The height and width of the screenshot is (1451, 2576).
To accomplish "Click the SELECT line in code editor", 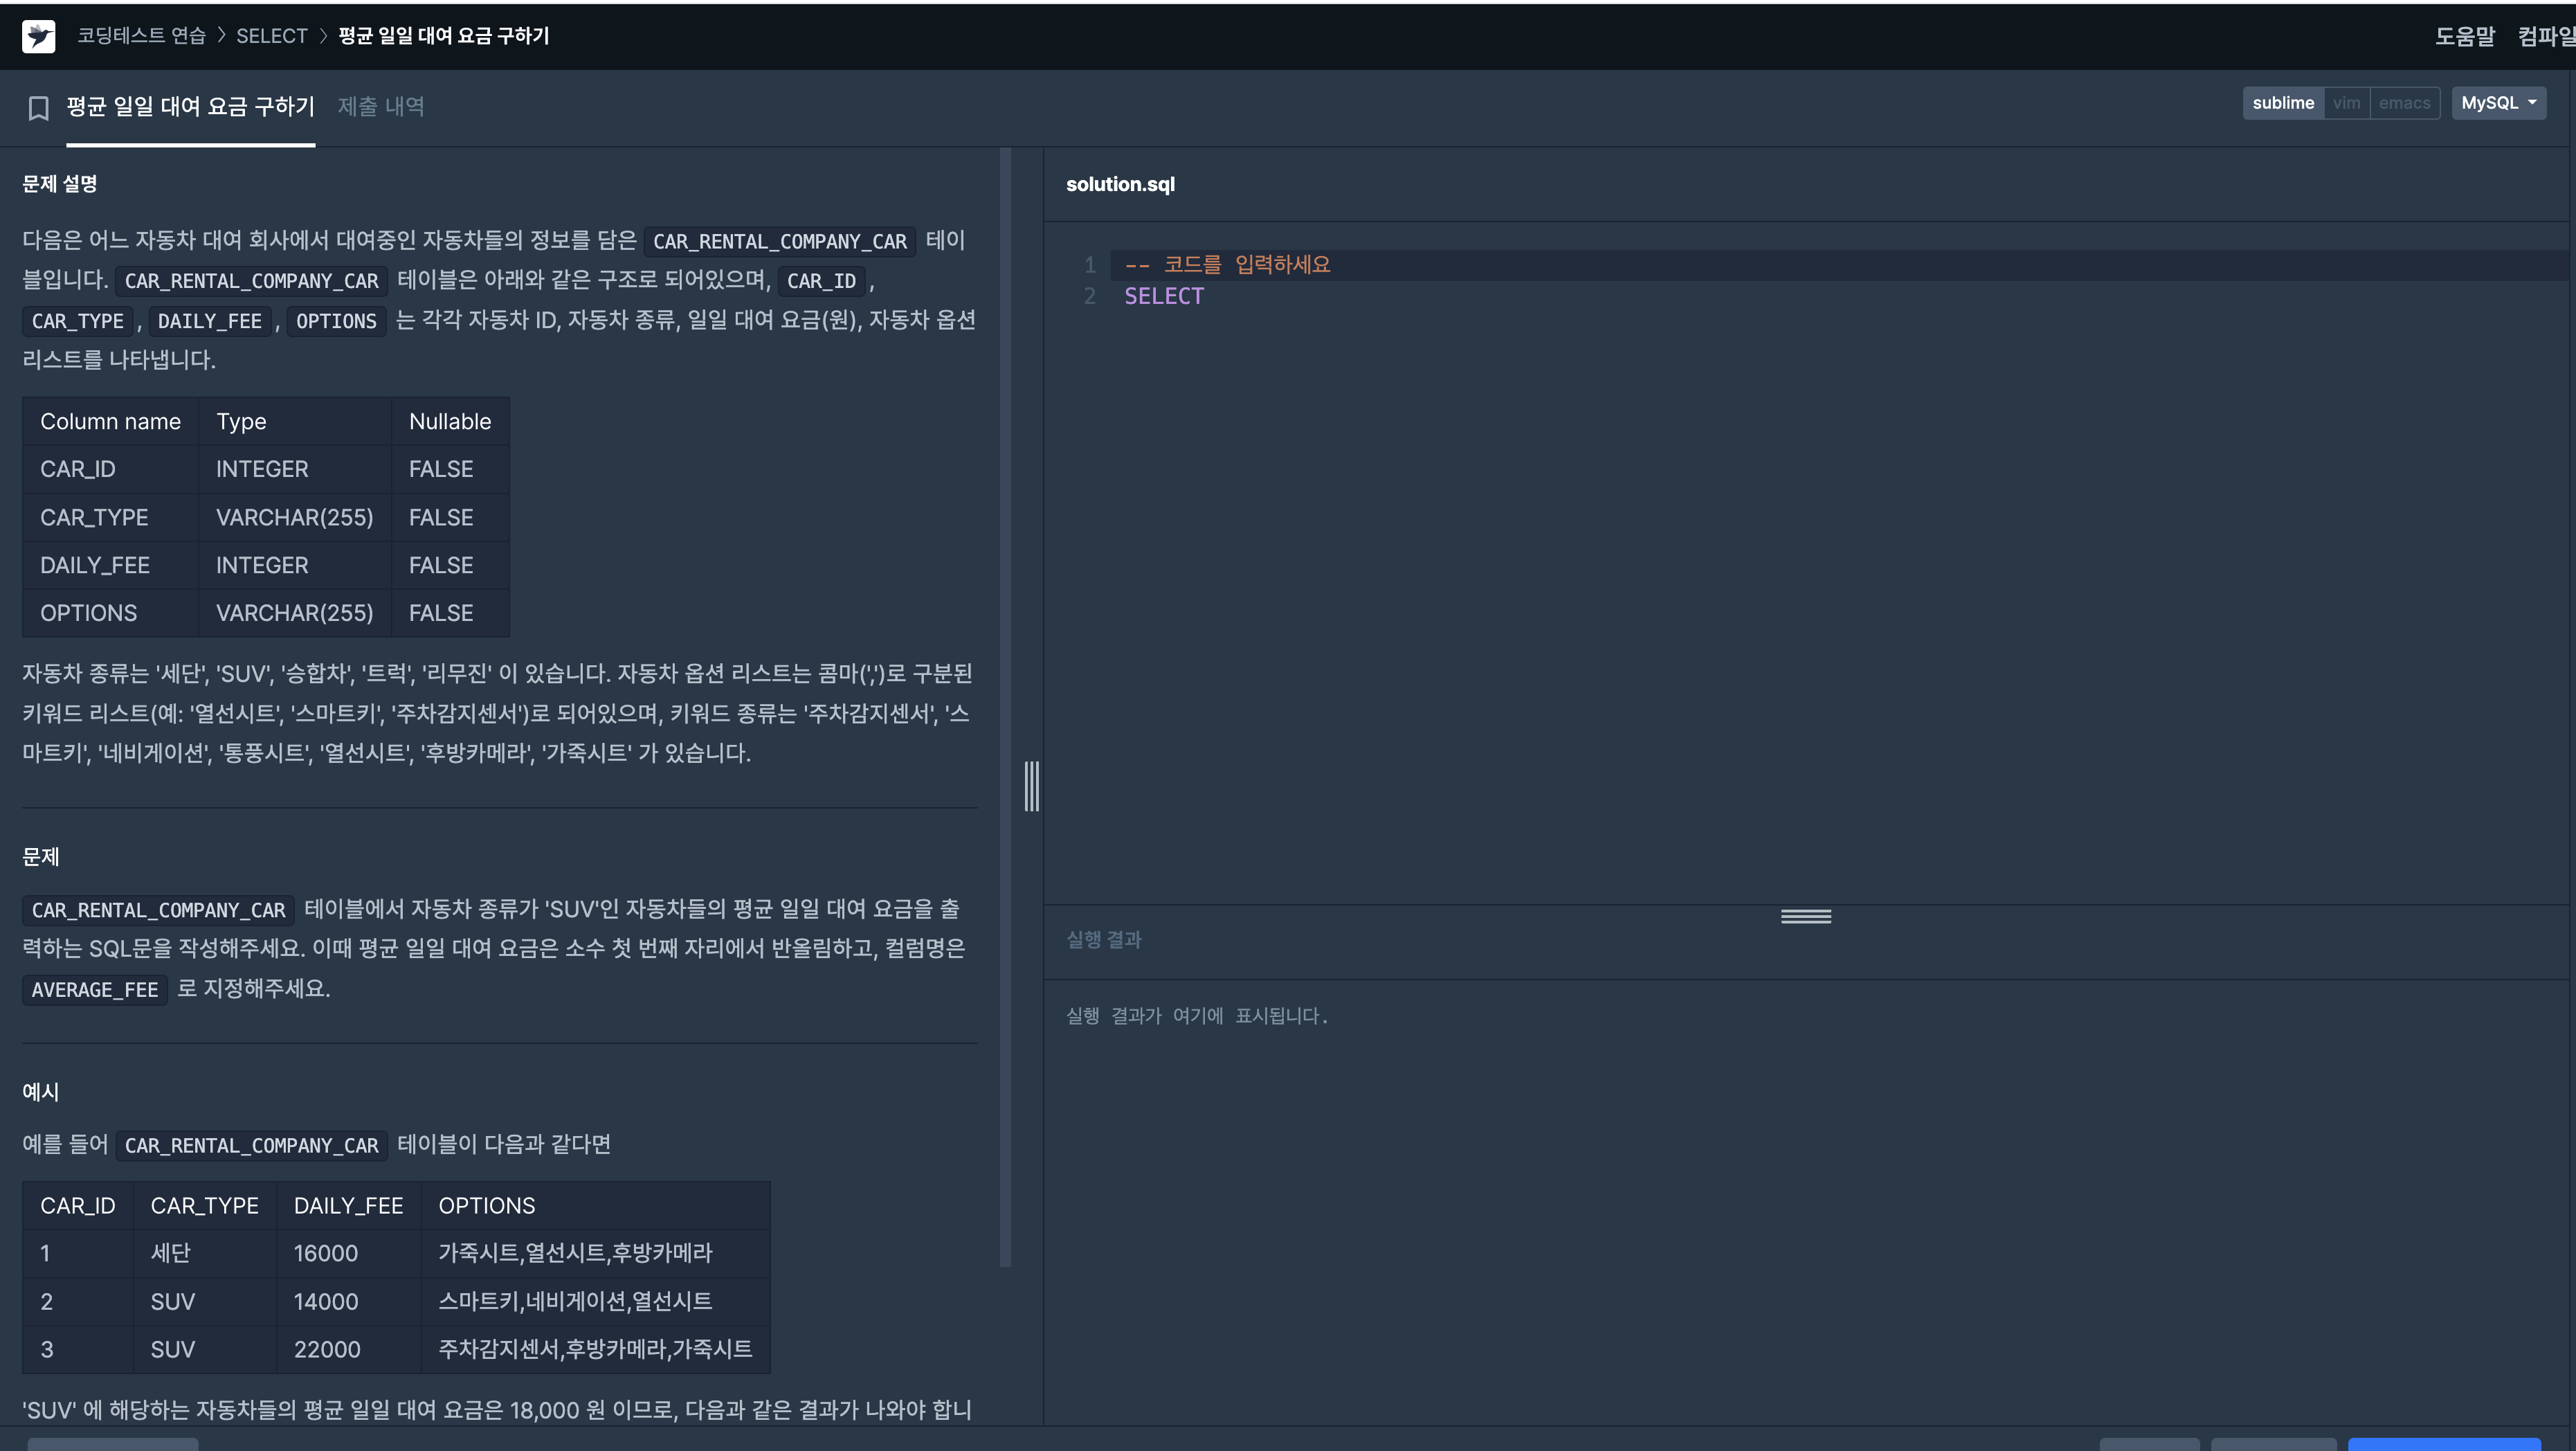I will (1163, 296).
